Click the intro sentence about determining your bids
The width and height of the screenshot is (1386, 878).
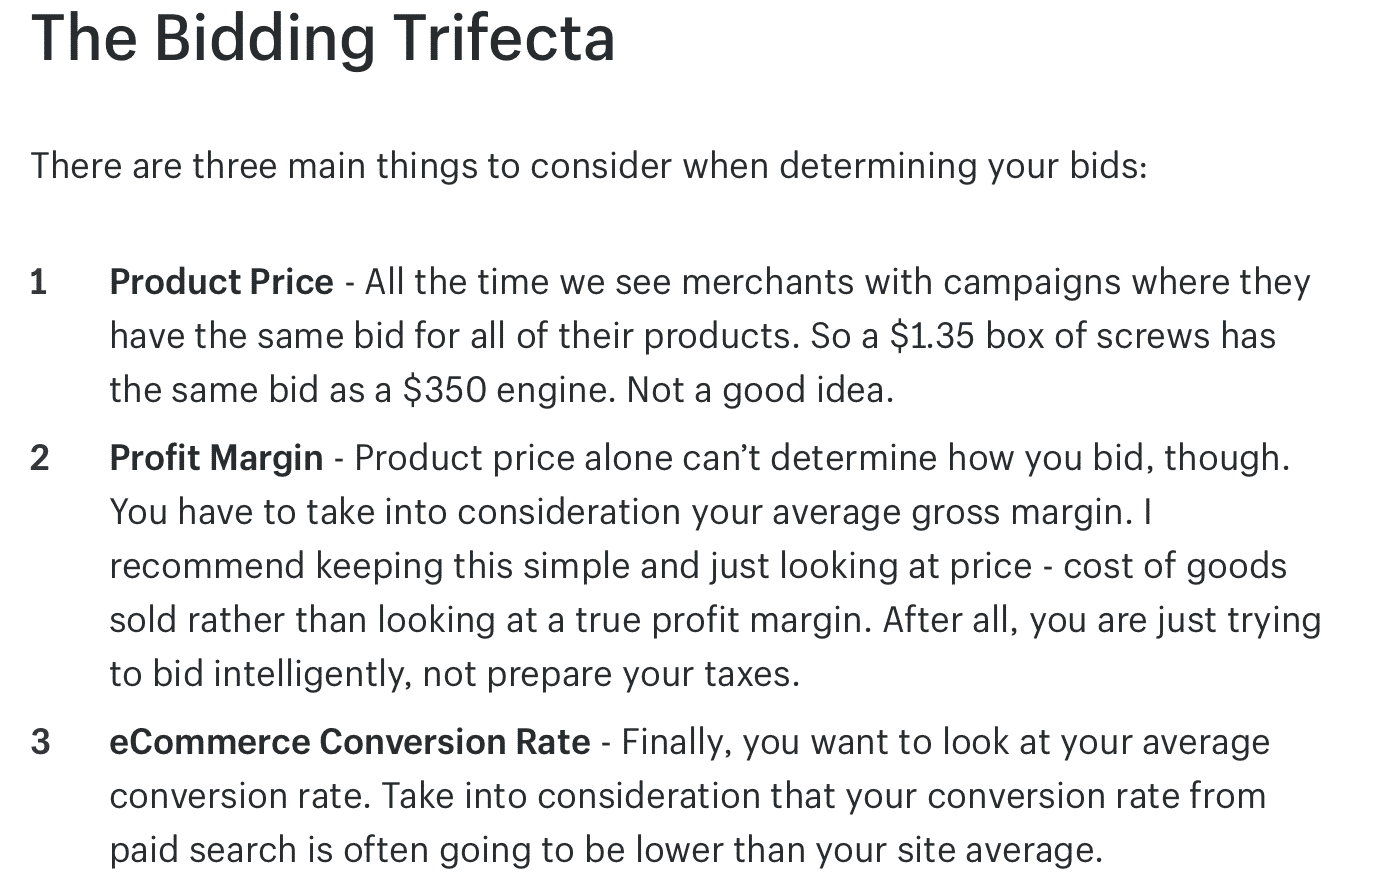589,165
